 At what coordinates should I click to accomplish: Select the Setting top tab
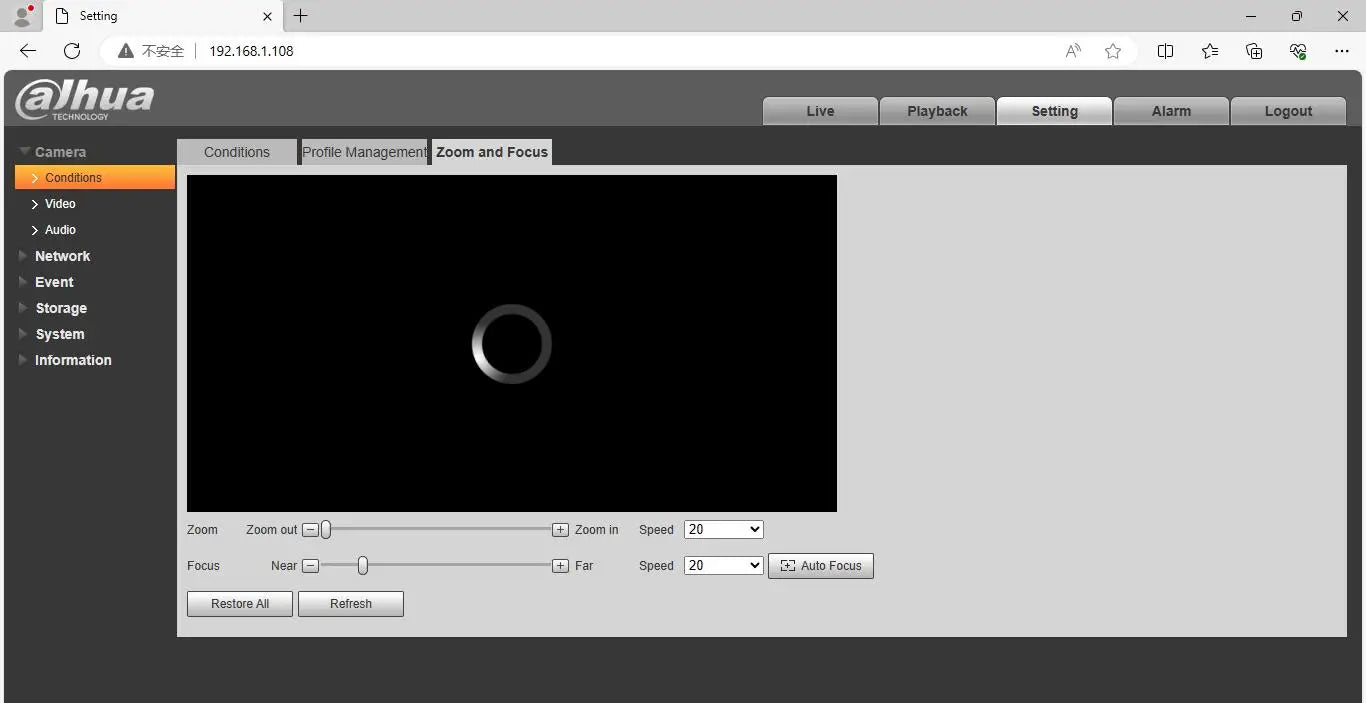tap(1054, 111)
